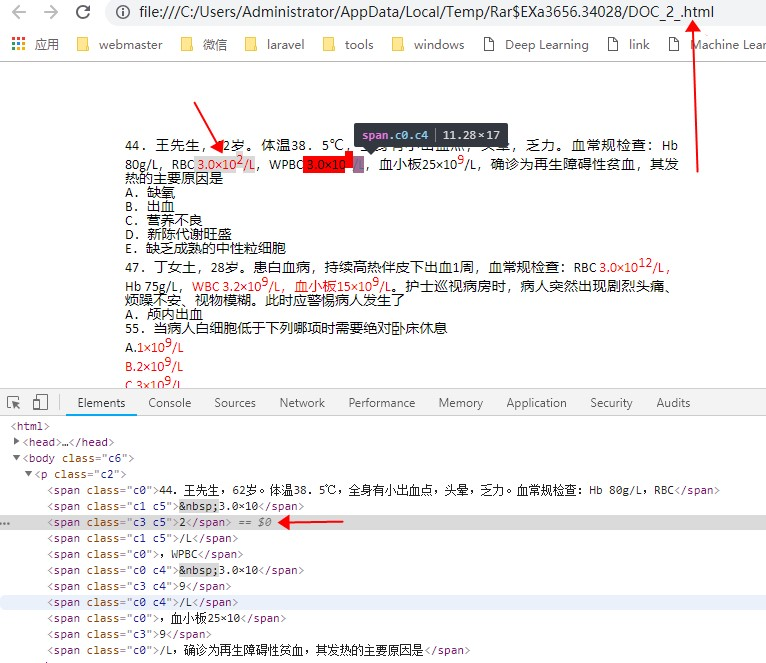Switch to the Security tab

[x=611, y=403]
